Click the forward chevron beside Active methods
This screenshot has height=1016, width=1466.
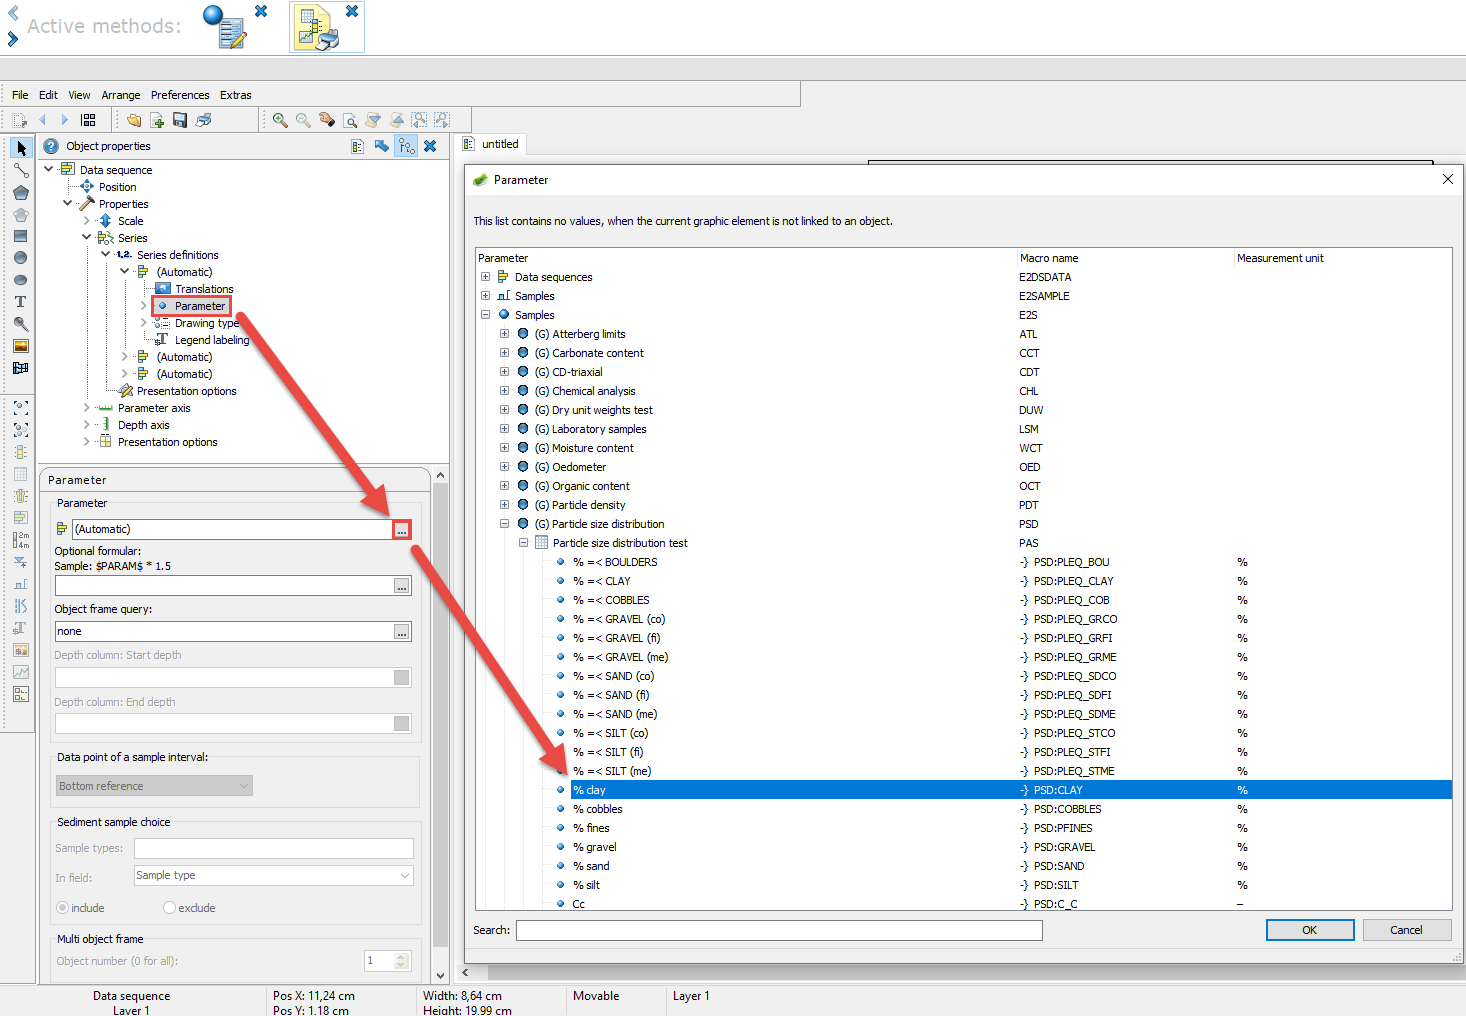[13, 39]
